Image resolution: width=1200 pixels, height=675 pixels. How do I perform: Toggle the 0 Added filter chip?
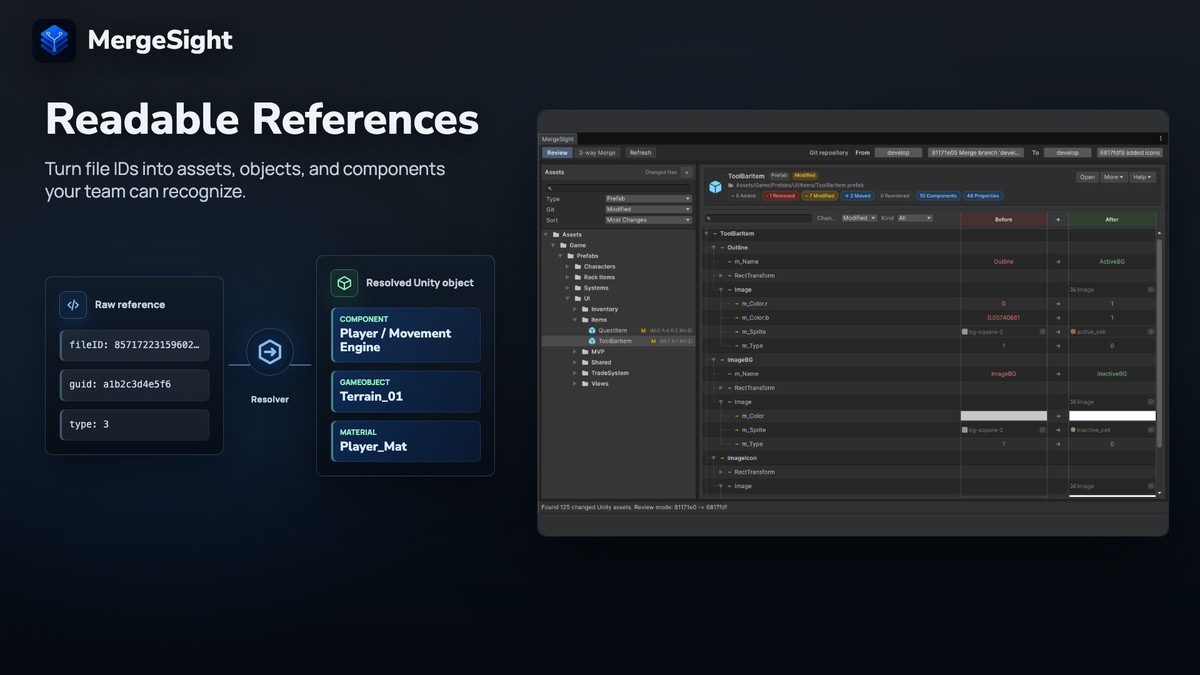[744, 196]
